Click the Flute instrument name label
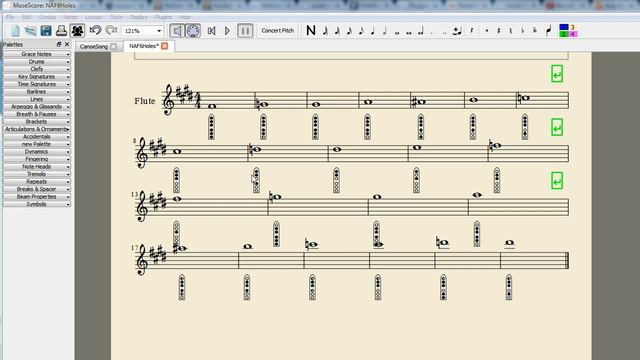 click(145, 101)
